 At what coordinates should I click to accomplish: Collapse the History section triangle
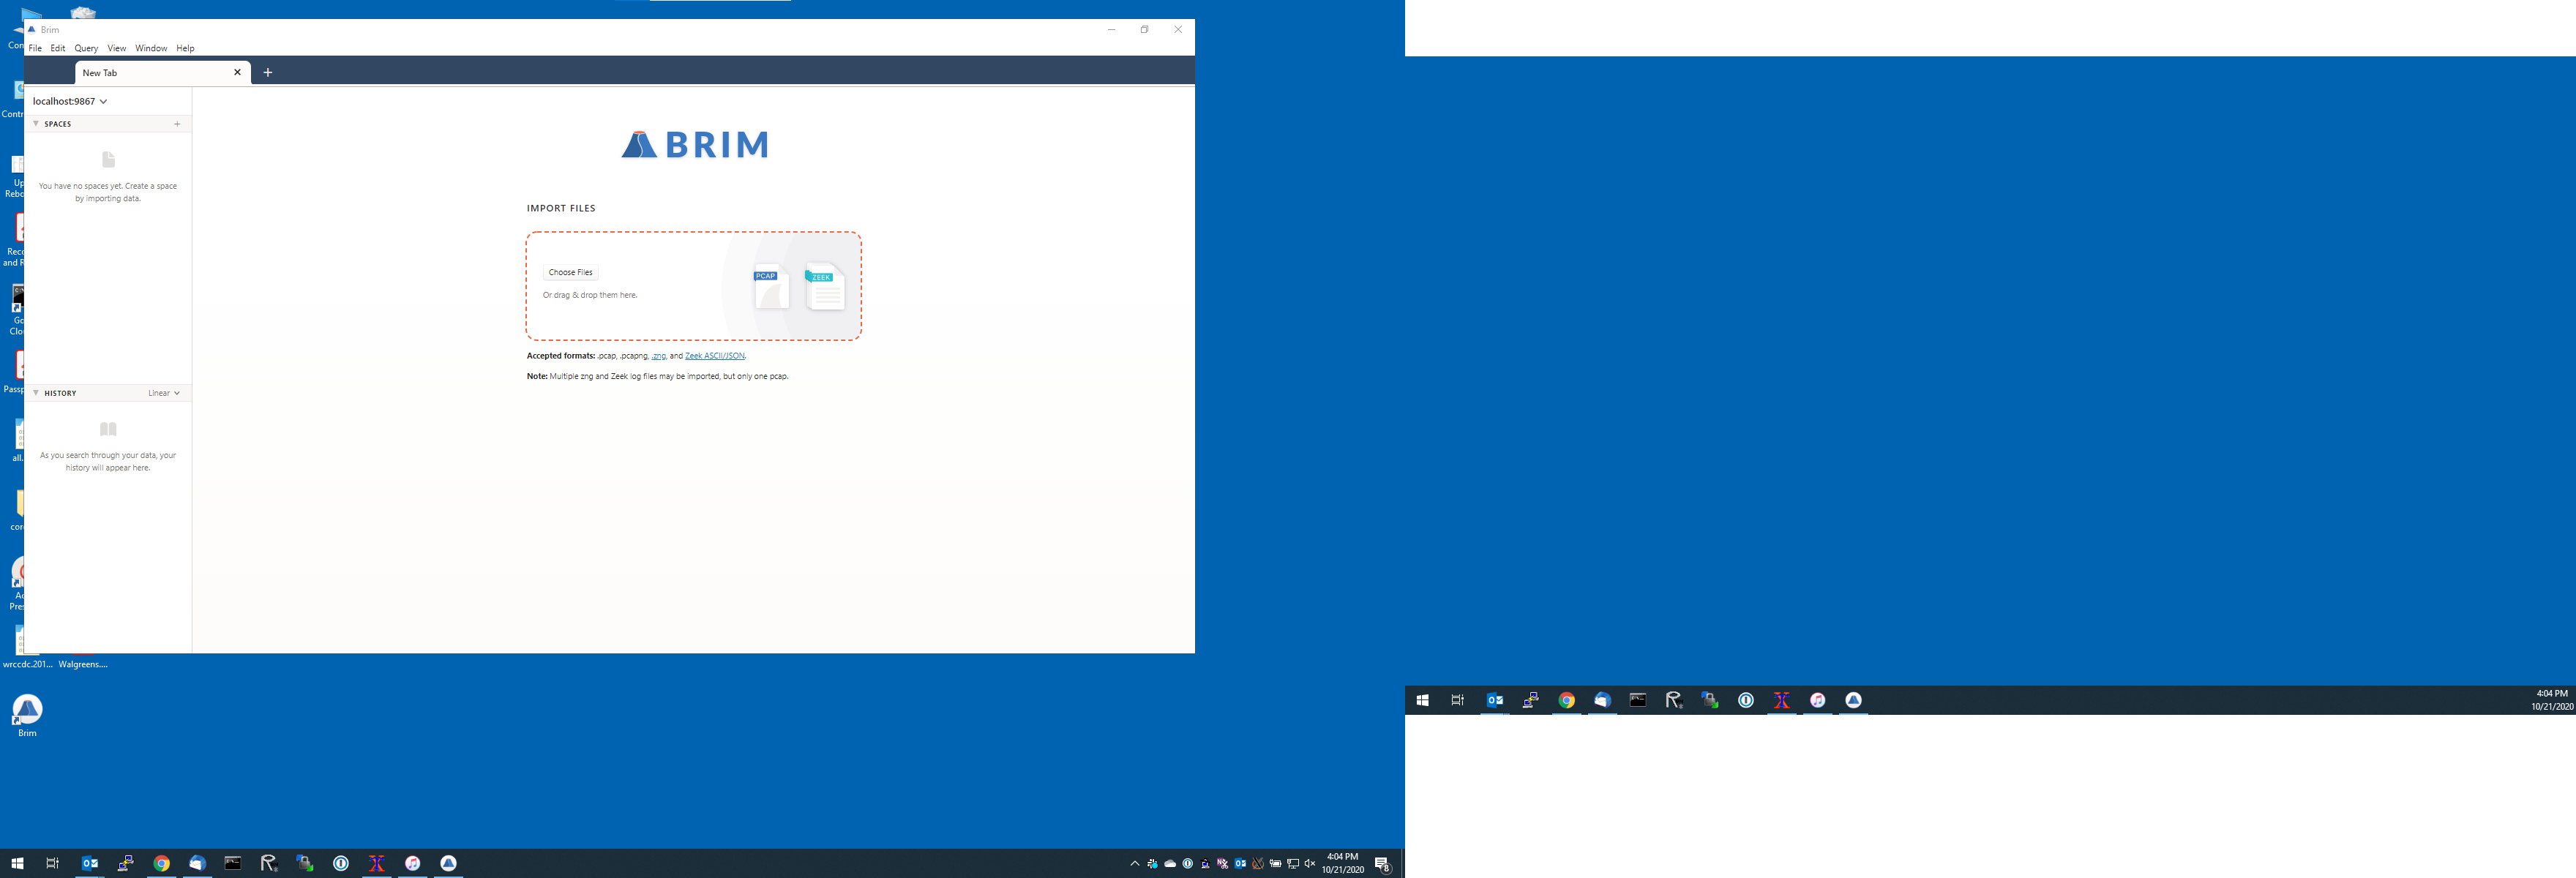point(36,393)
